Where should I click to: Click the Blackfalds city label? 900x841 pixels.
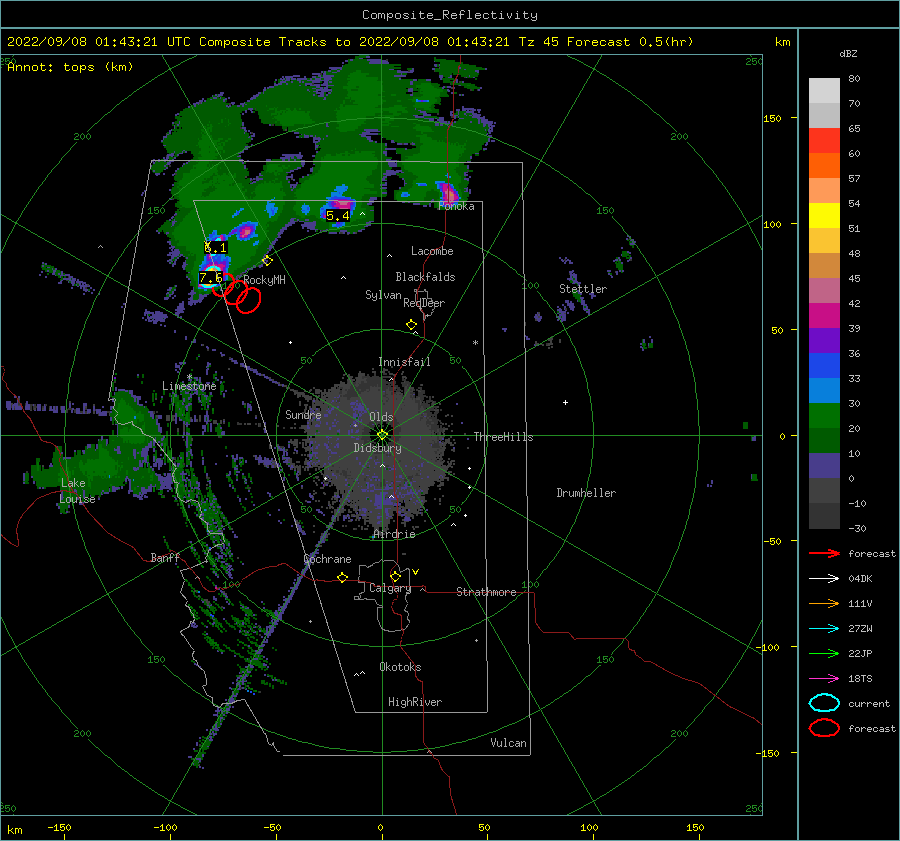point(425,277)
